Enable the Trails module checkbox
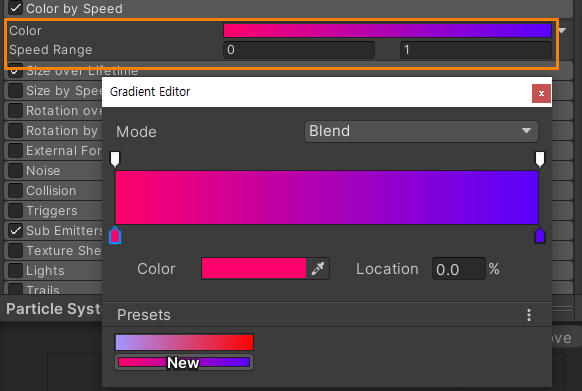Image resolution: width=582 pixels, height=391 pixels. (16, 289)
